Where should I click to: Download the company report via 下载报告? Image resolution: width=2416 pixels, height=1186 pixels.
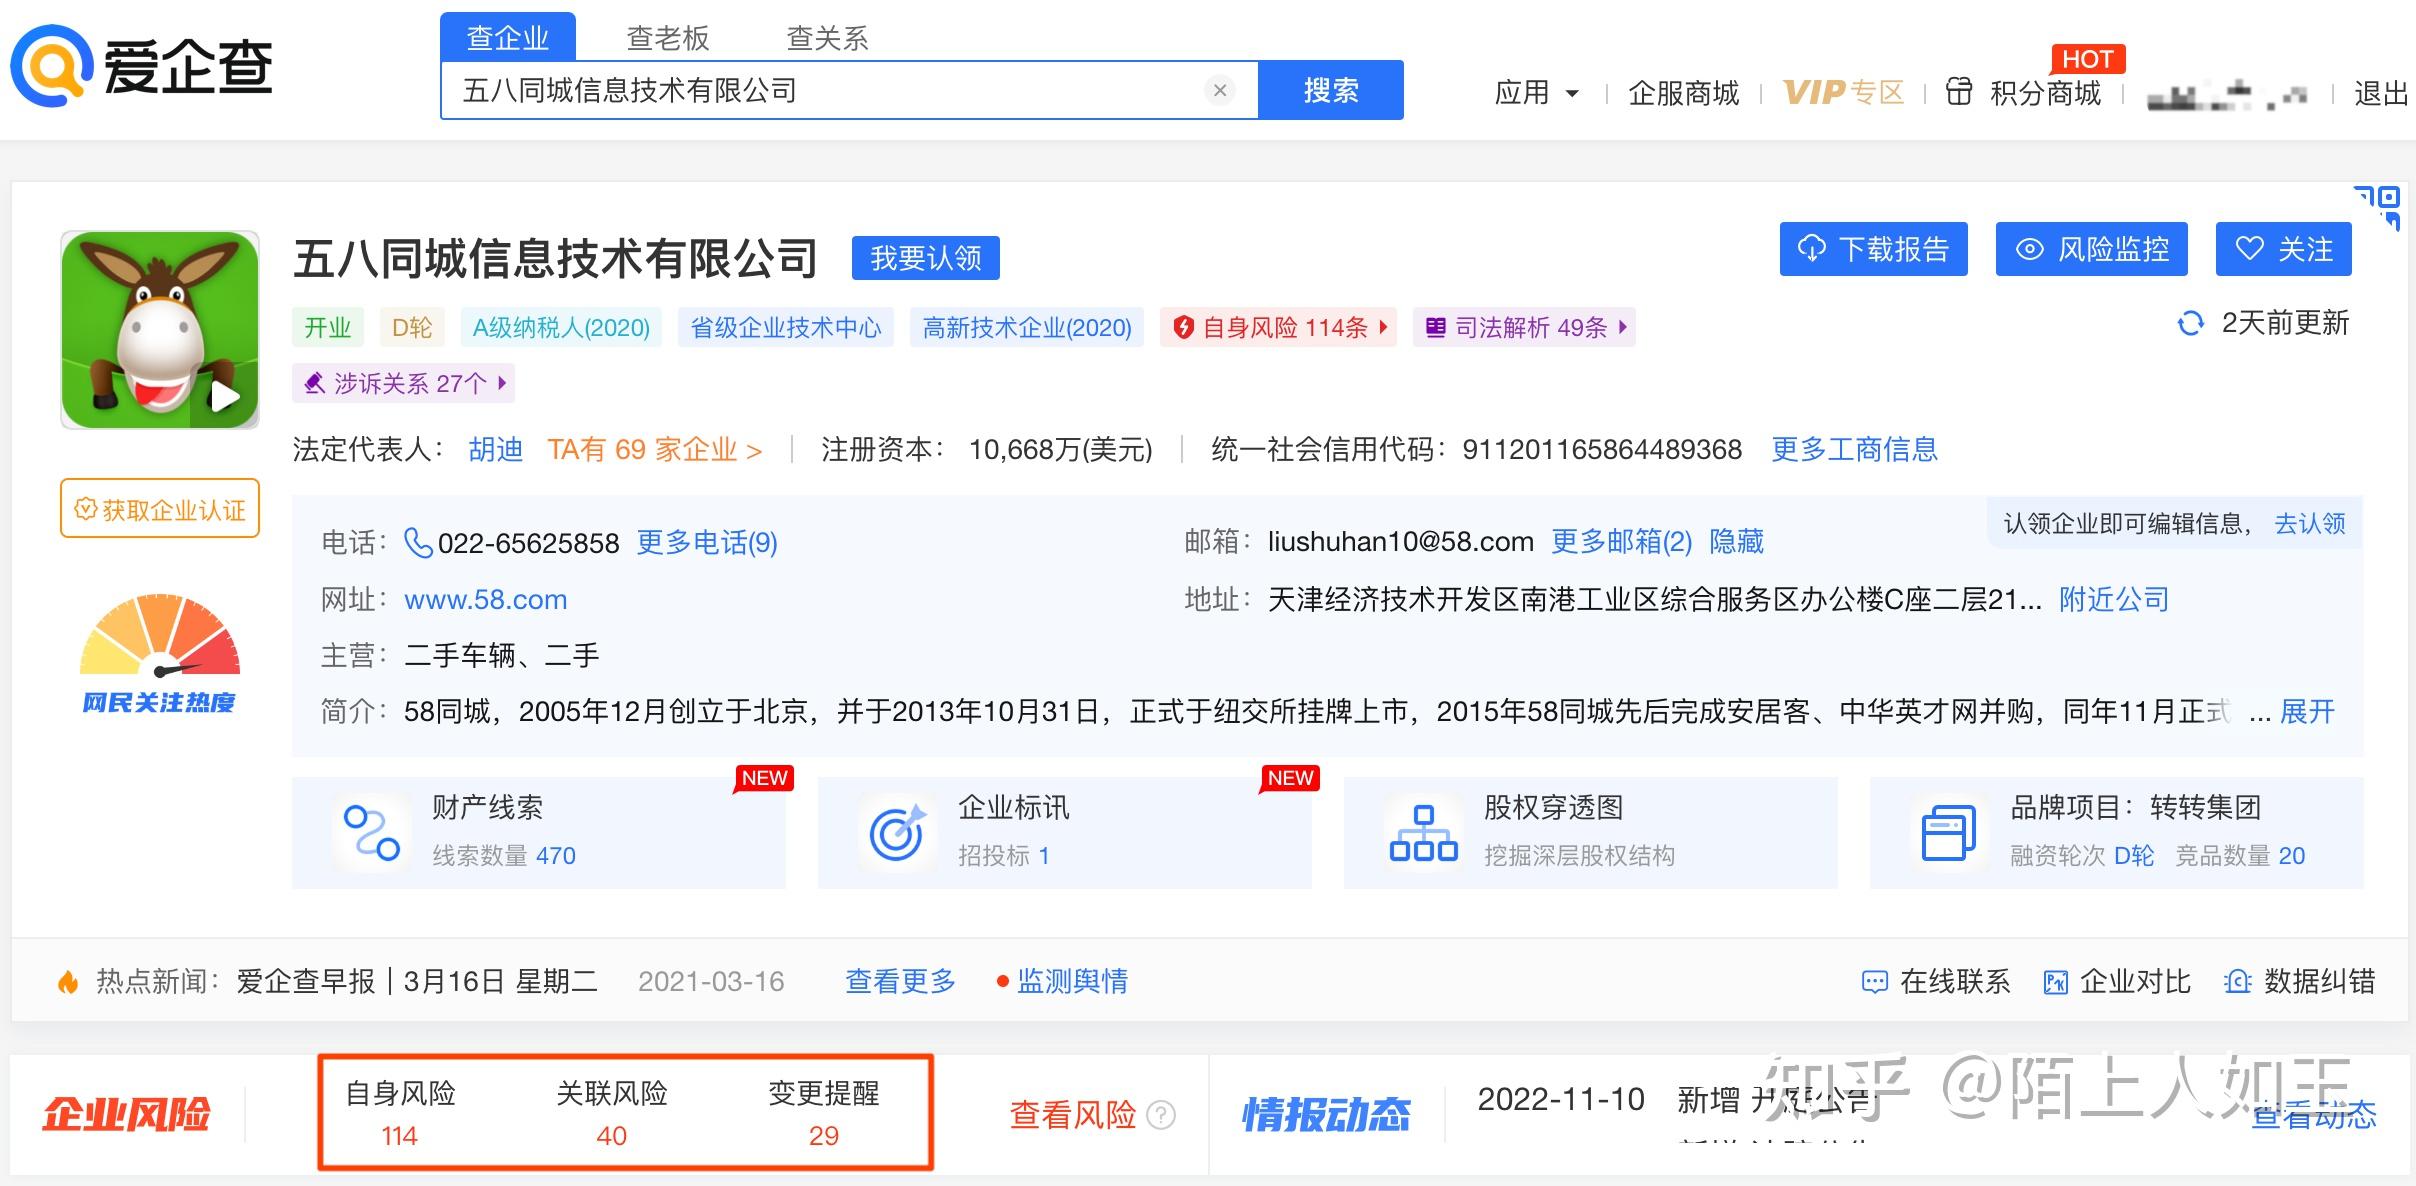1874,249
